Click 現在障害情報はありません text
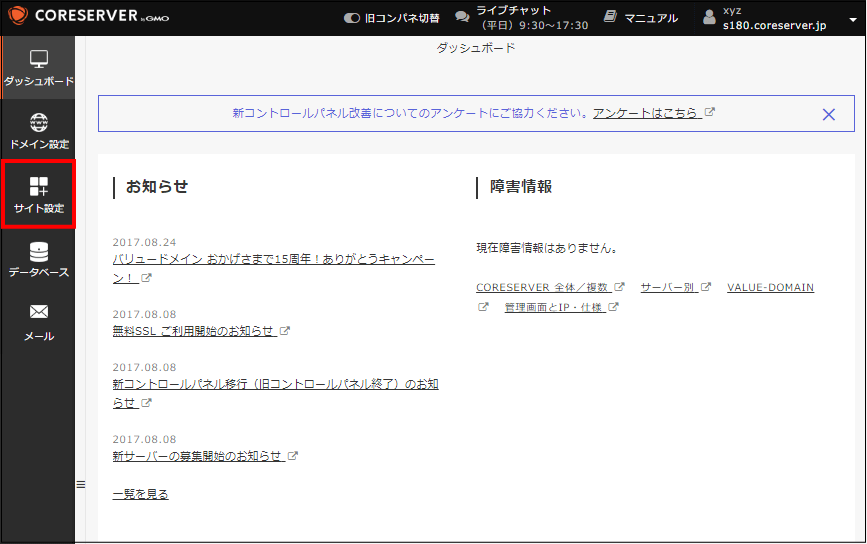Image resolution: width=867 pixels, height=544 pixels. point(547,248)
